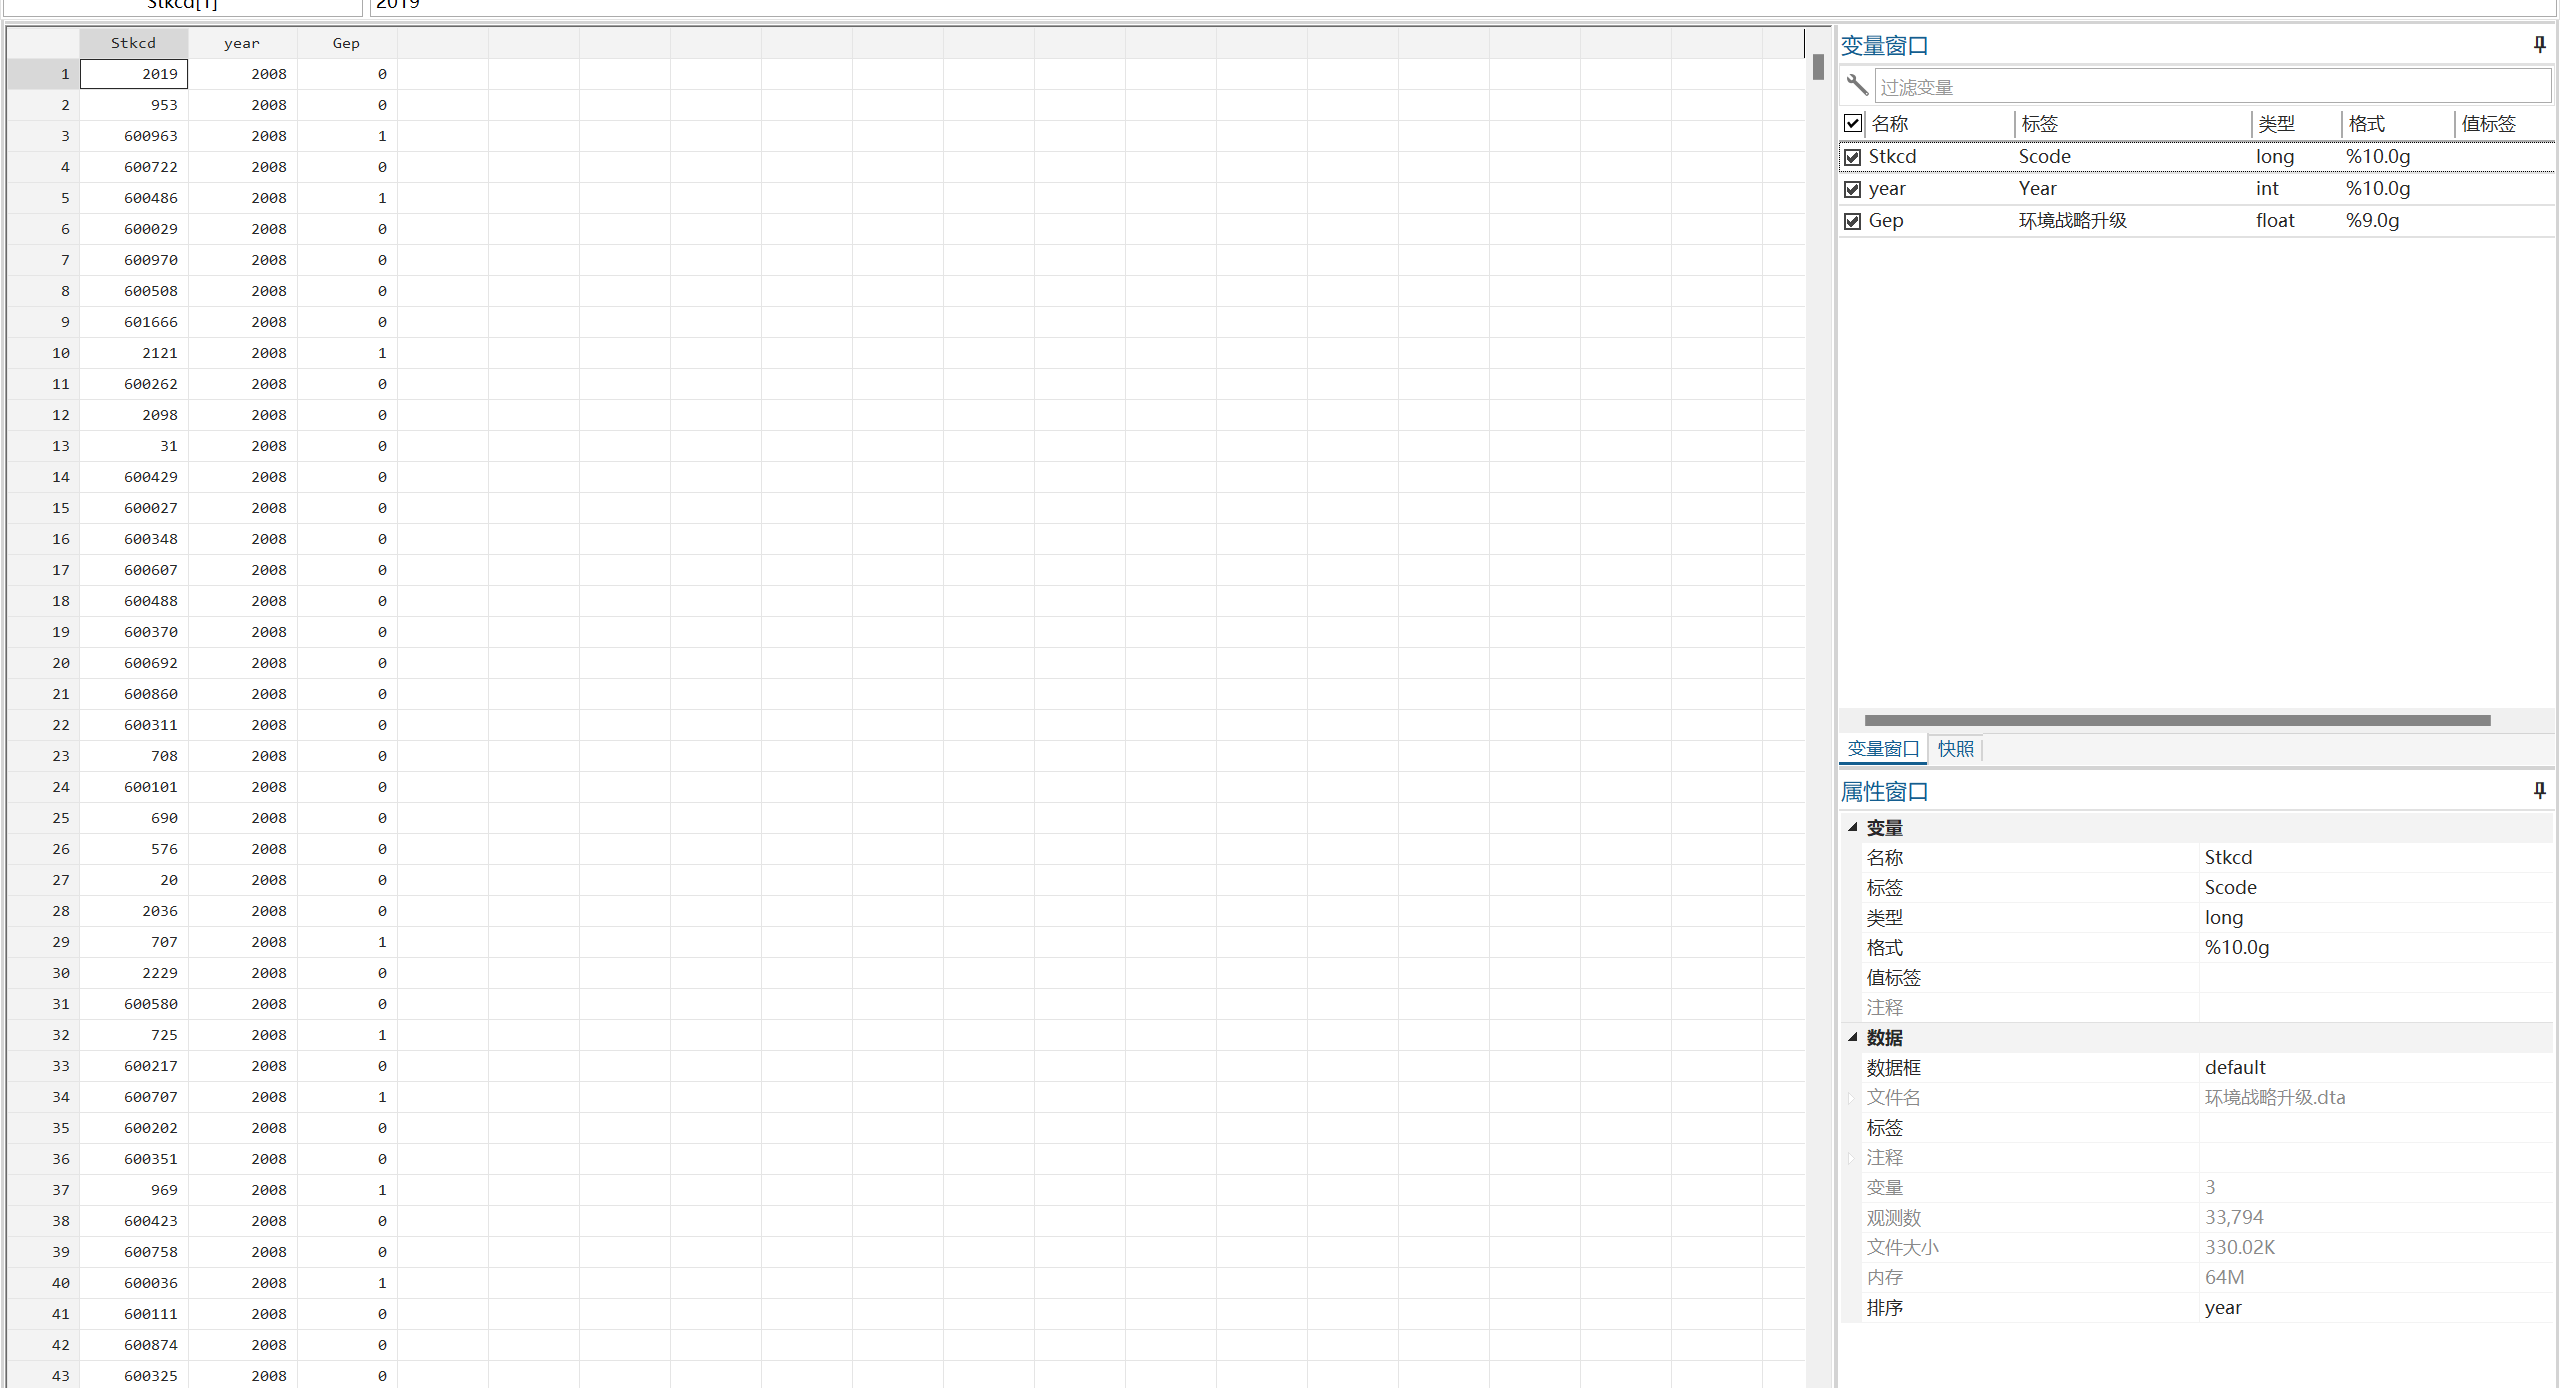This screenshot has width=2560, height=1388.
Task: Click the year column header
Action: coord(242,43)
